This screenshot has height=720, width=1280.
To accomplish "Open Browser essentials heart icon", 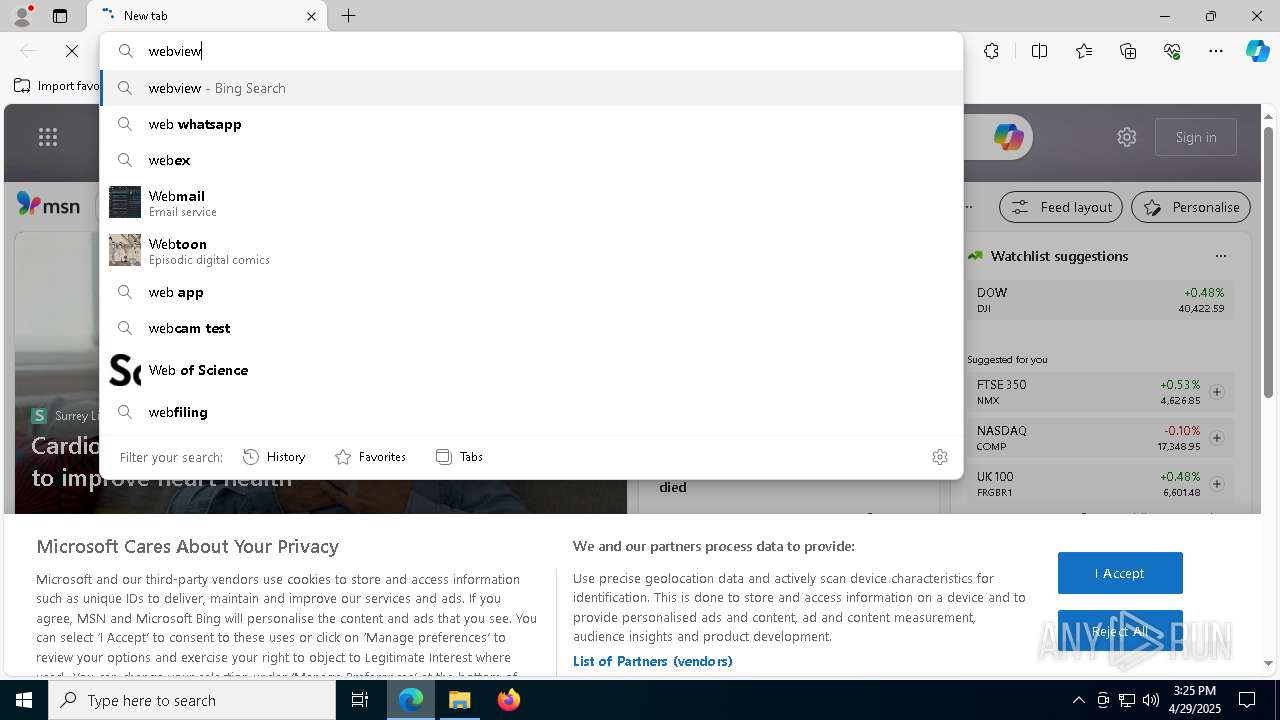I will [1172, 51].
